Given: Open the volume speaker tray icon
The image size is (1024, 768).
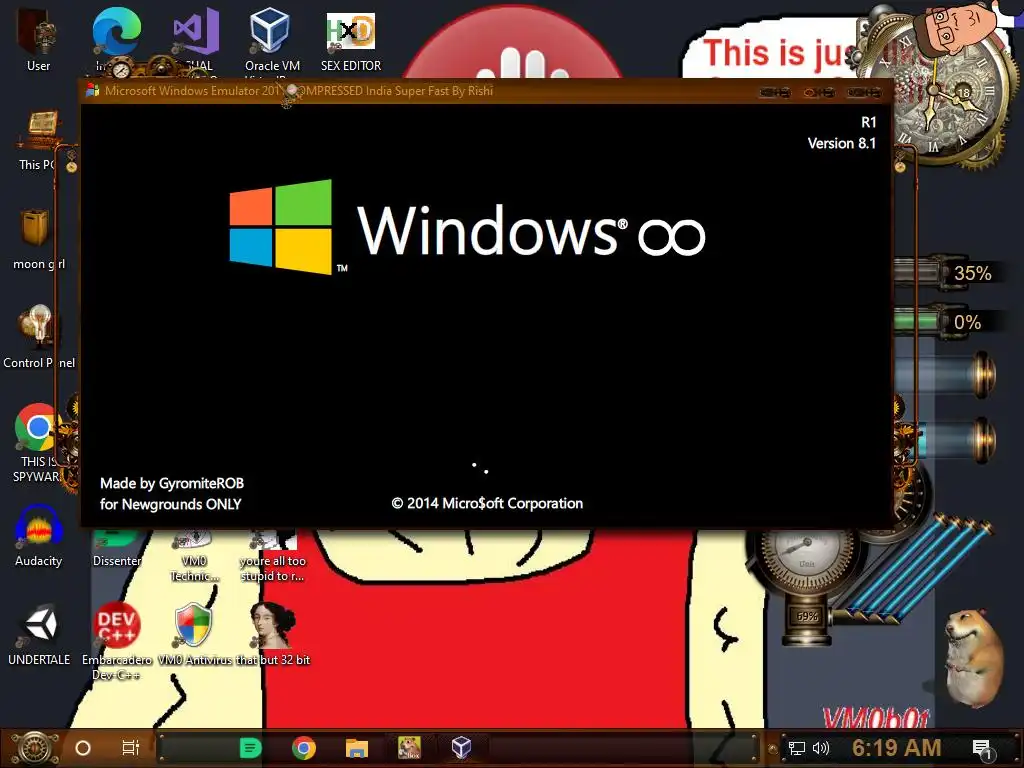Looking at the screenshot, I should (x=821, y=748).
